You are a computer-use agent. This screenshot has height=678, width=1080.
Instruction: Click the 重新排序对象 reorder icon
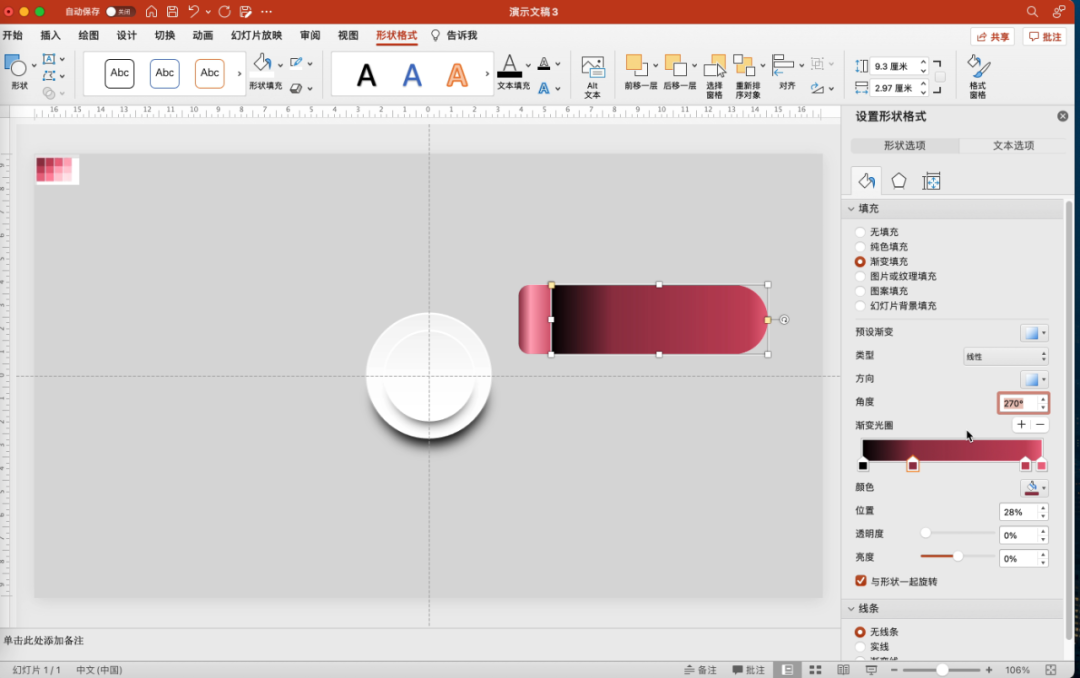(x=745, y=65)
